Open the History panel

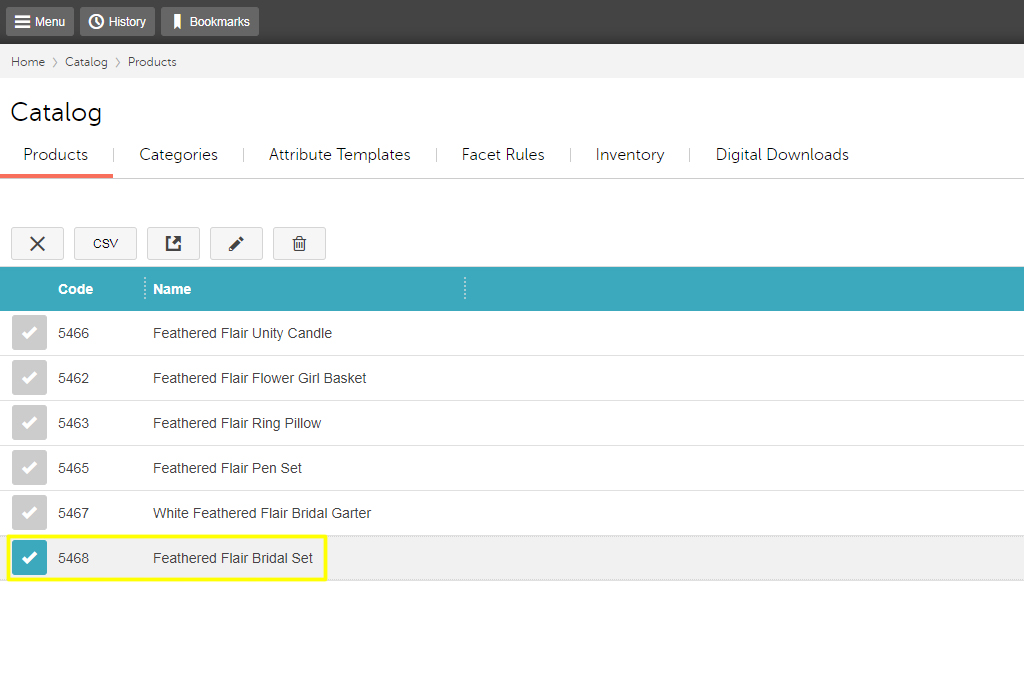(116, 21)
